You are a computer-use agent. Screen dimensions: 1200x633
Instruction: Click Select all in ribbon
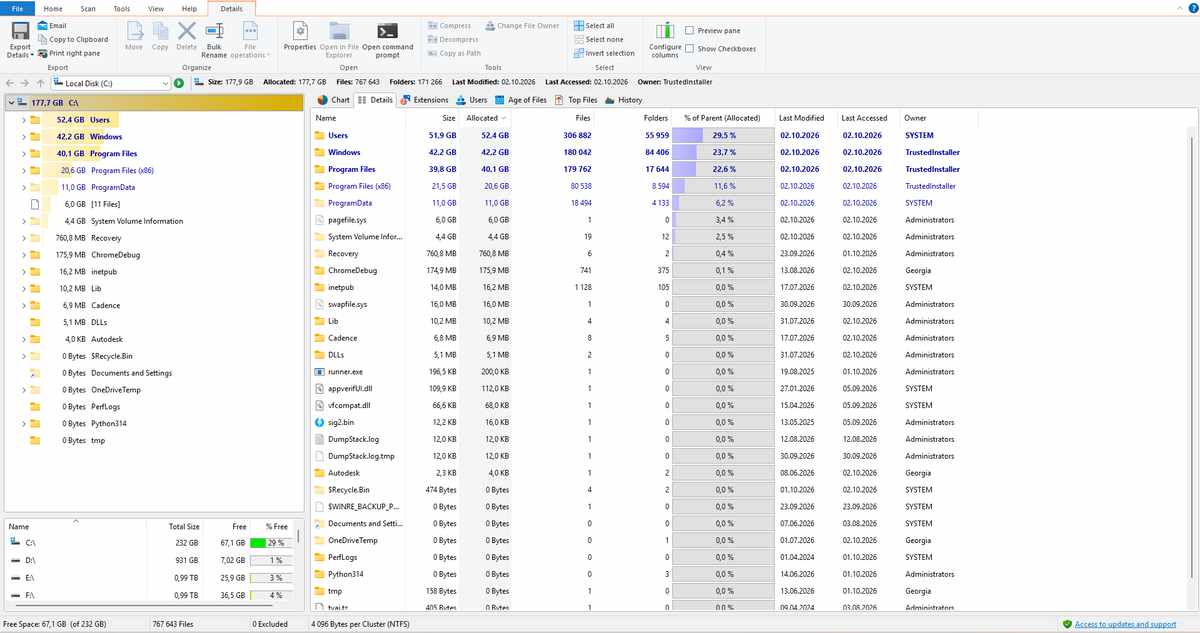594,25
